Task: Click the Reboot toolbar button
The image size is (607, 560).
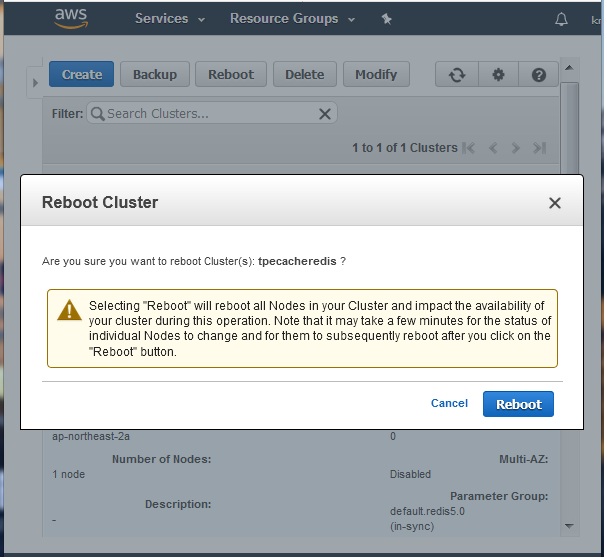Action: tap(231, 74)
